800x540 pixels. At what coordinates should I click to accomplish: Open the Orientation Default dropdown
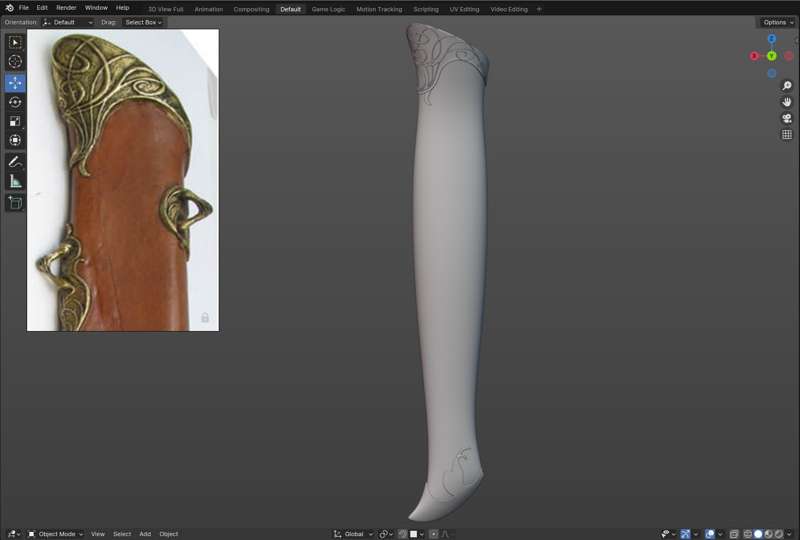pyautogui.click(x=68, y=22)
